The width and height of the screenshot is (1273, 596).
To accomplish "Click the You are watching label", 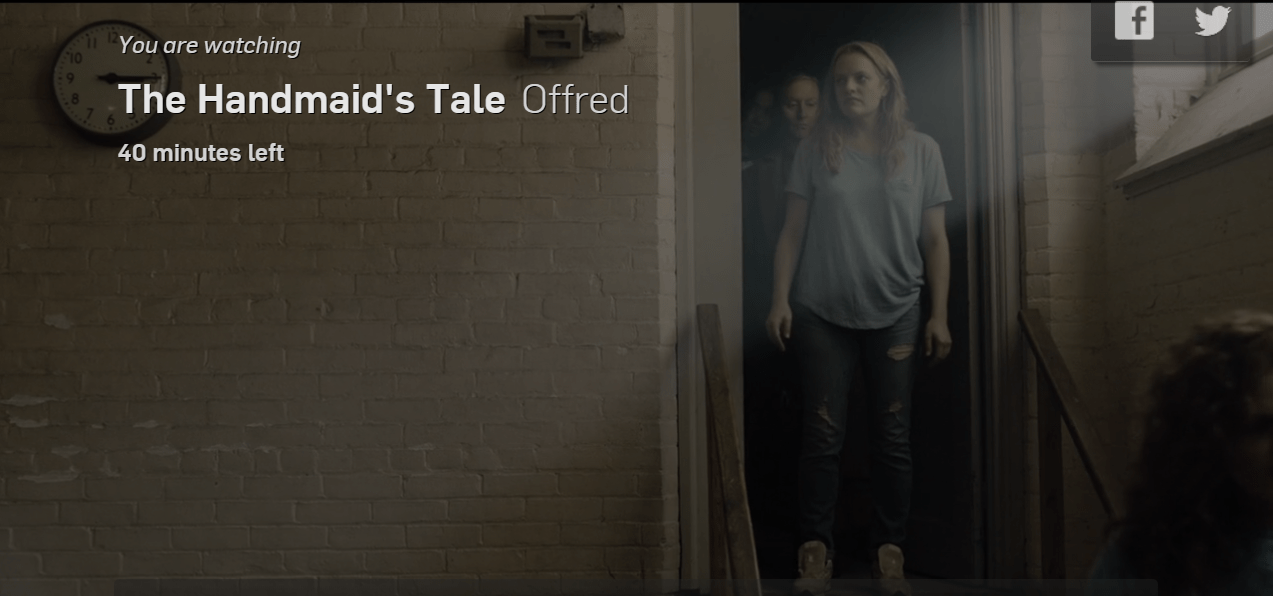I will point(209,45).
